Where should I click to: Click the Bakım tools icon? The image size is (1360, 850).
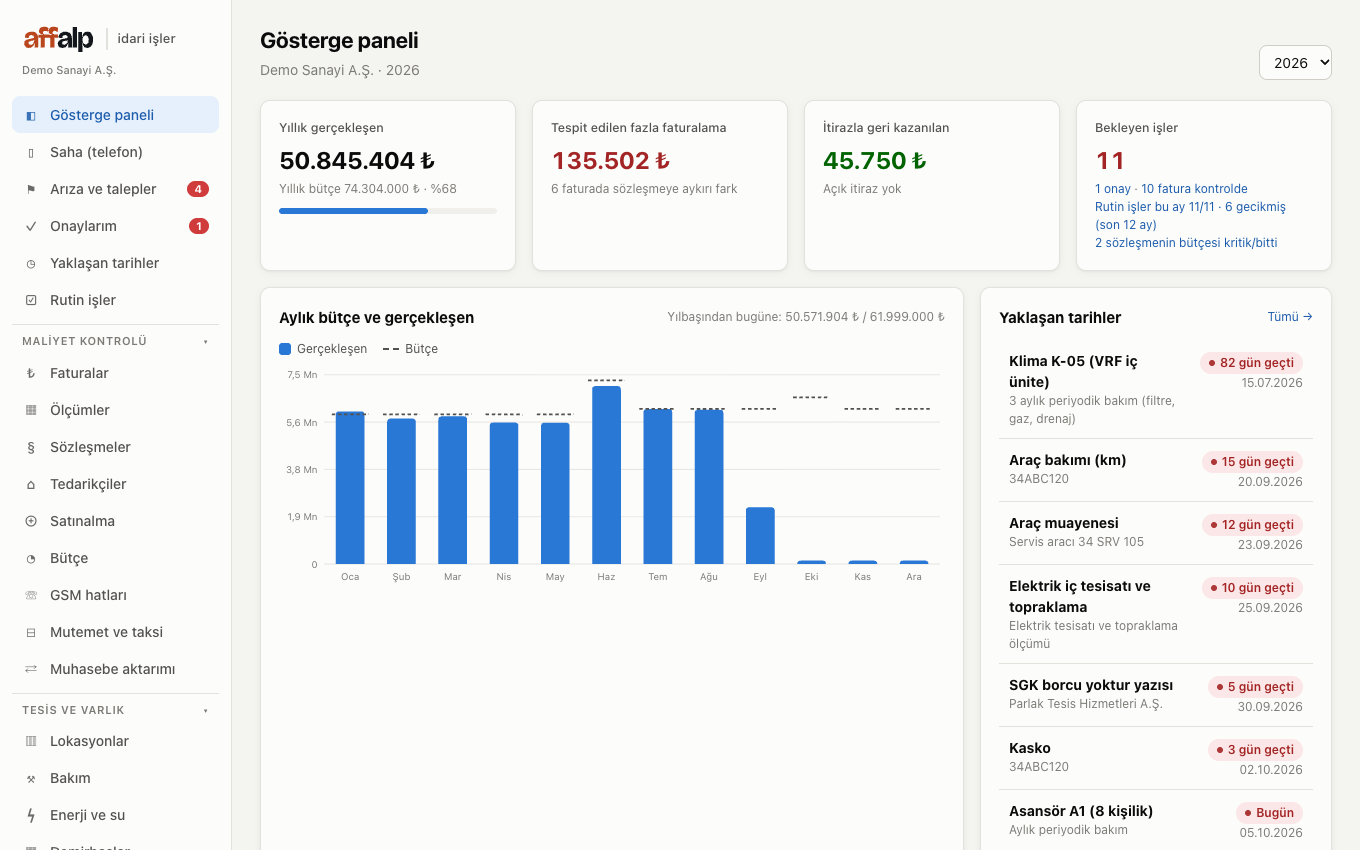tap(30, 778)
